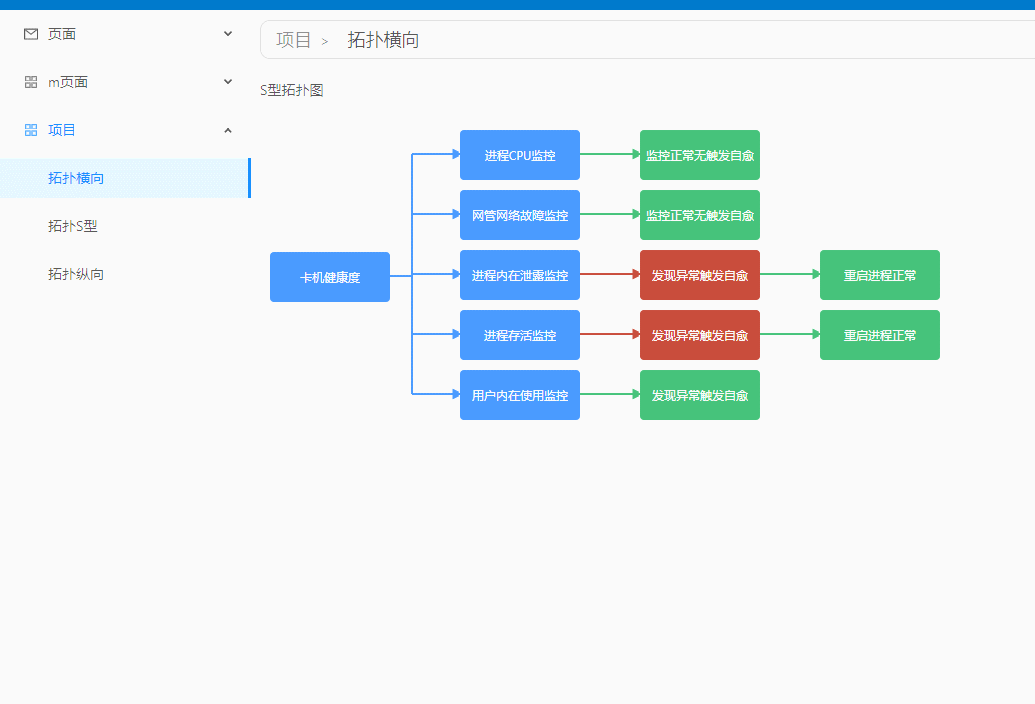Click the grid icon beside 项目
This screenshot has width=1035, height=704.
tap(29, 129)
